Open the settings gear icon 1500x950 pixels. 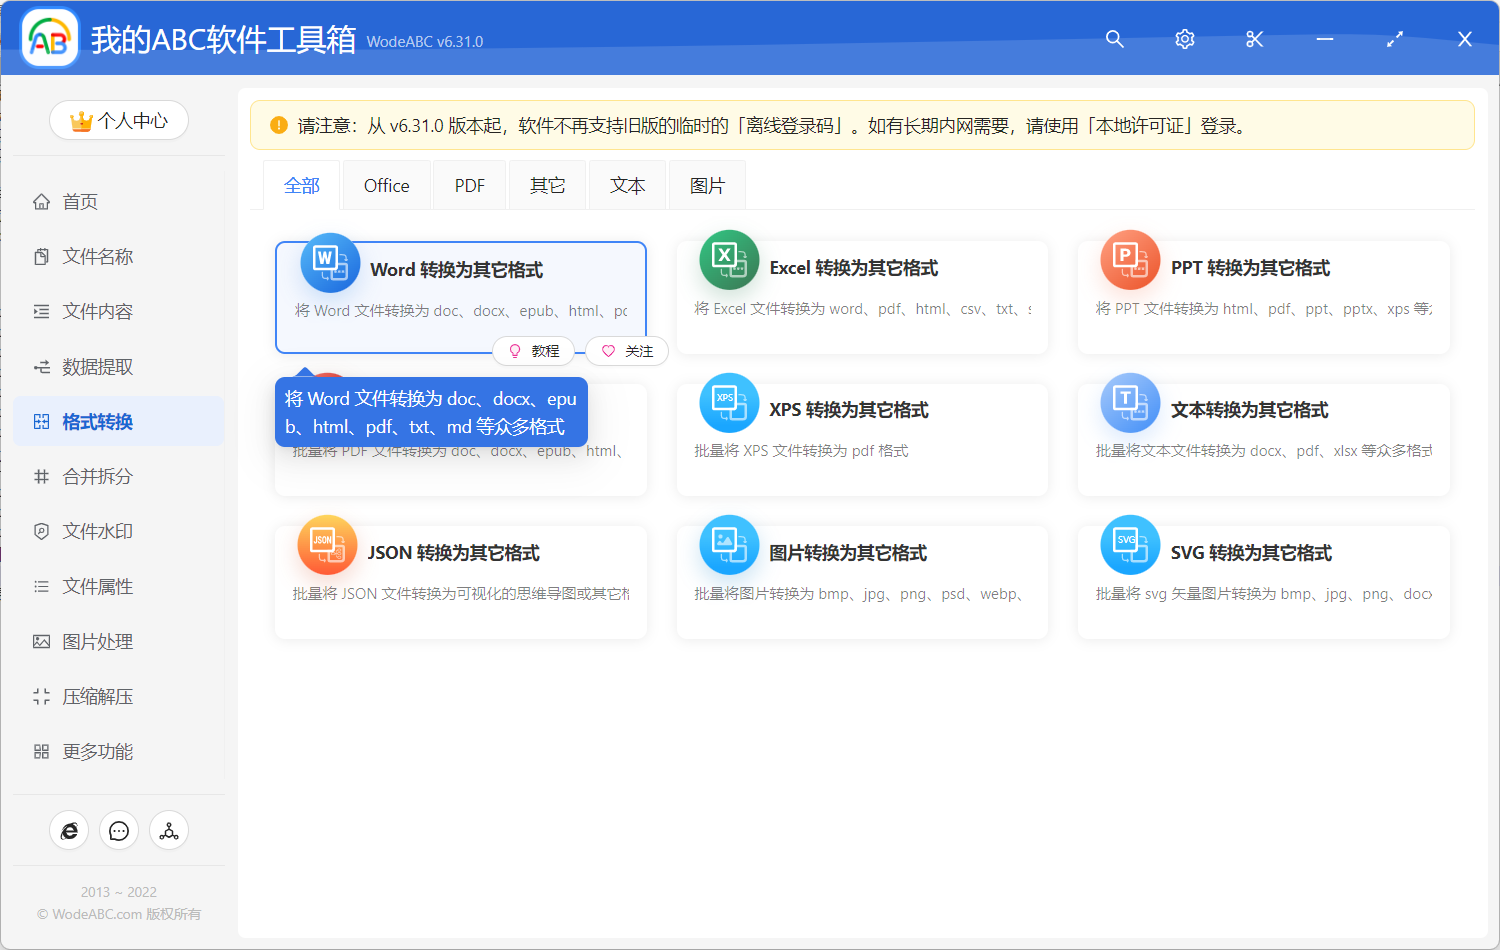pyautogui.click(x=1184, y=39)
